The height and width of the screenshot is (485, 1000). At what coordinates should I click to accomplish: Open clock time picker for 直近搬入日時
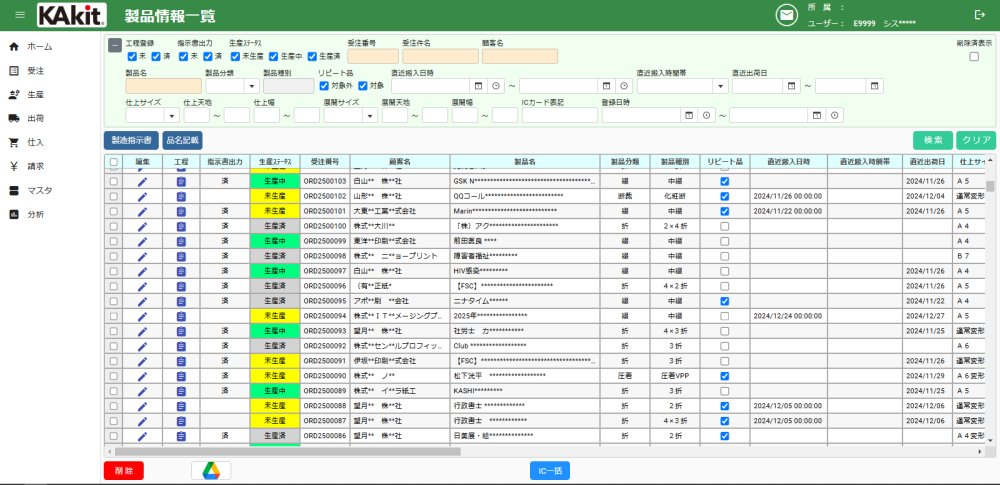click(x=495, y=86)
